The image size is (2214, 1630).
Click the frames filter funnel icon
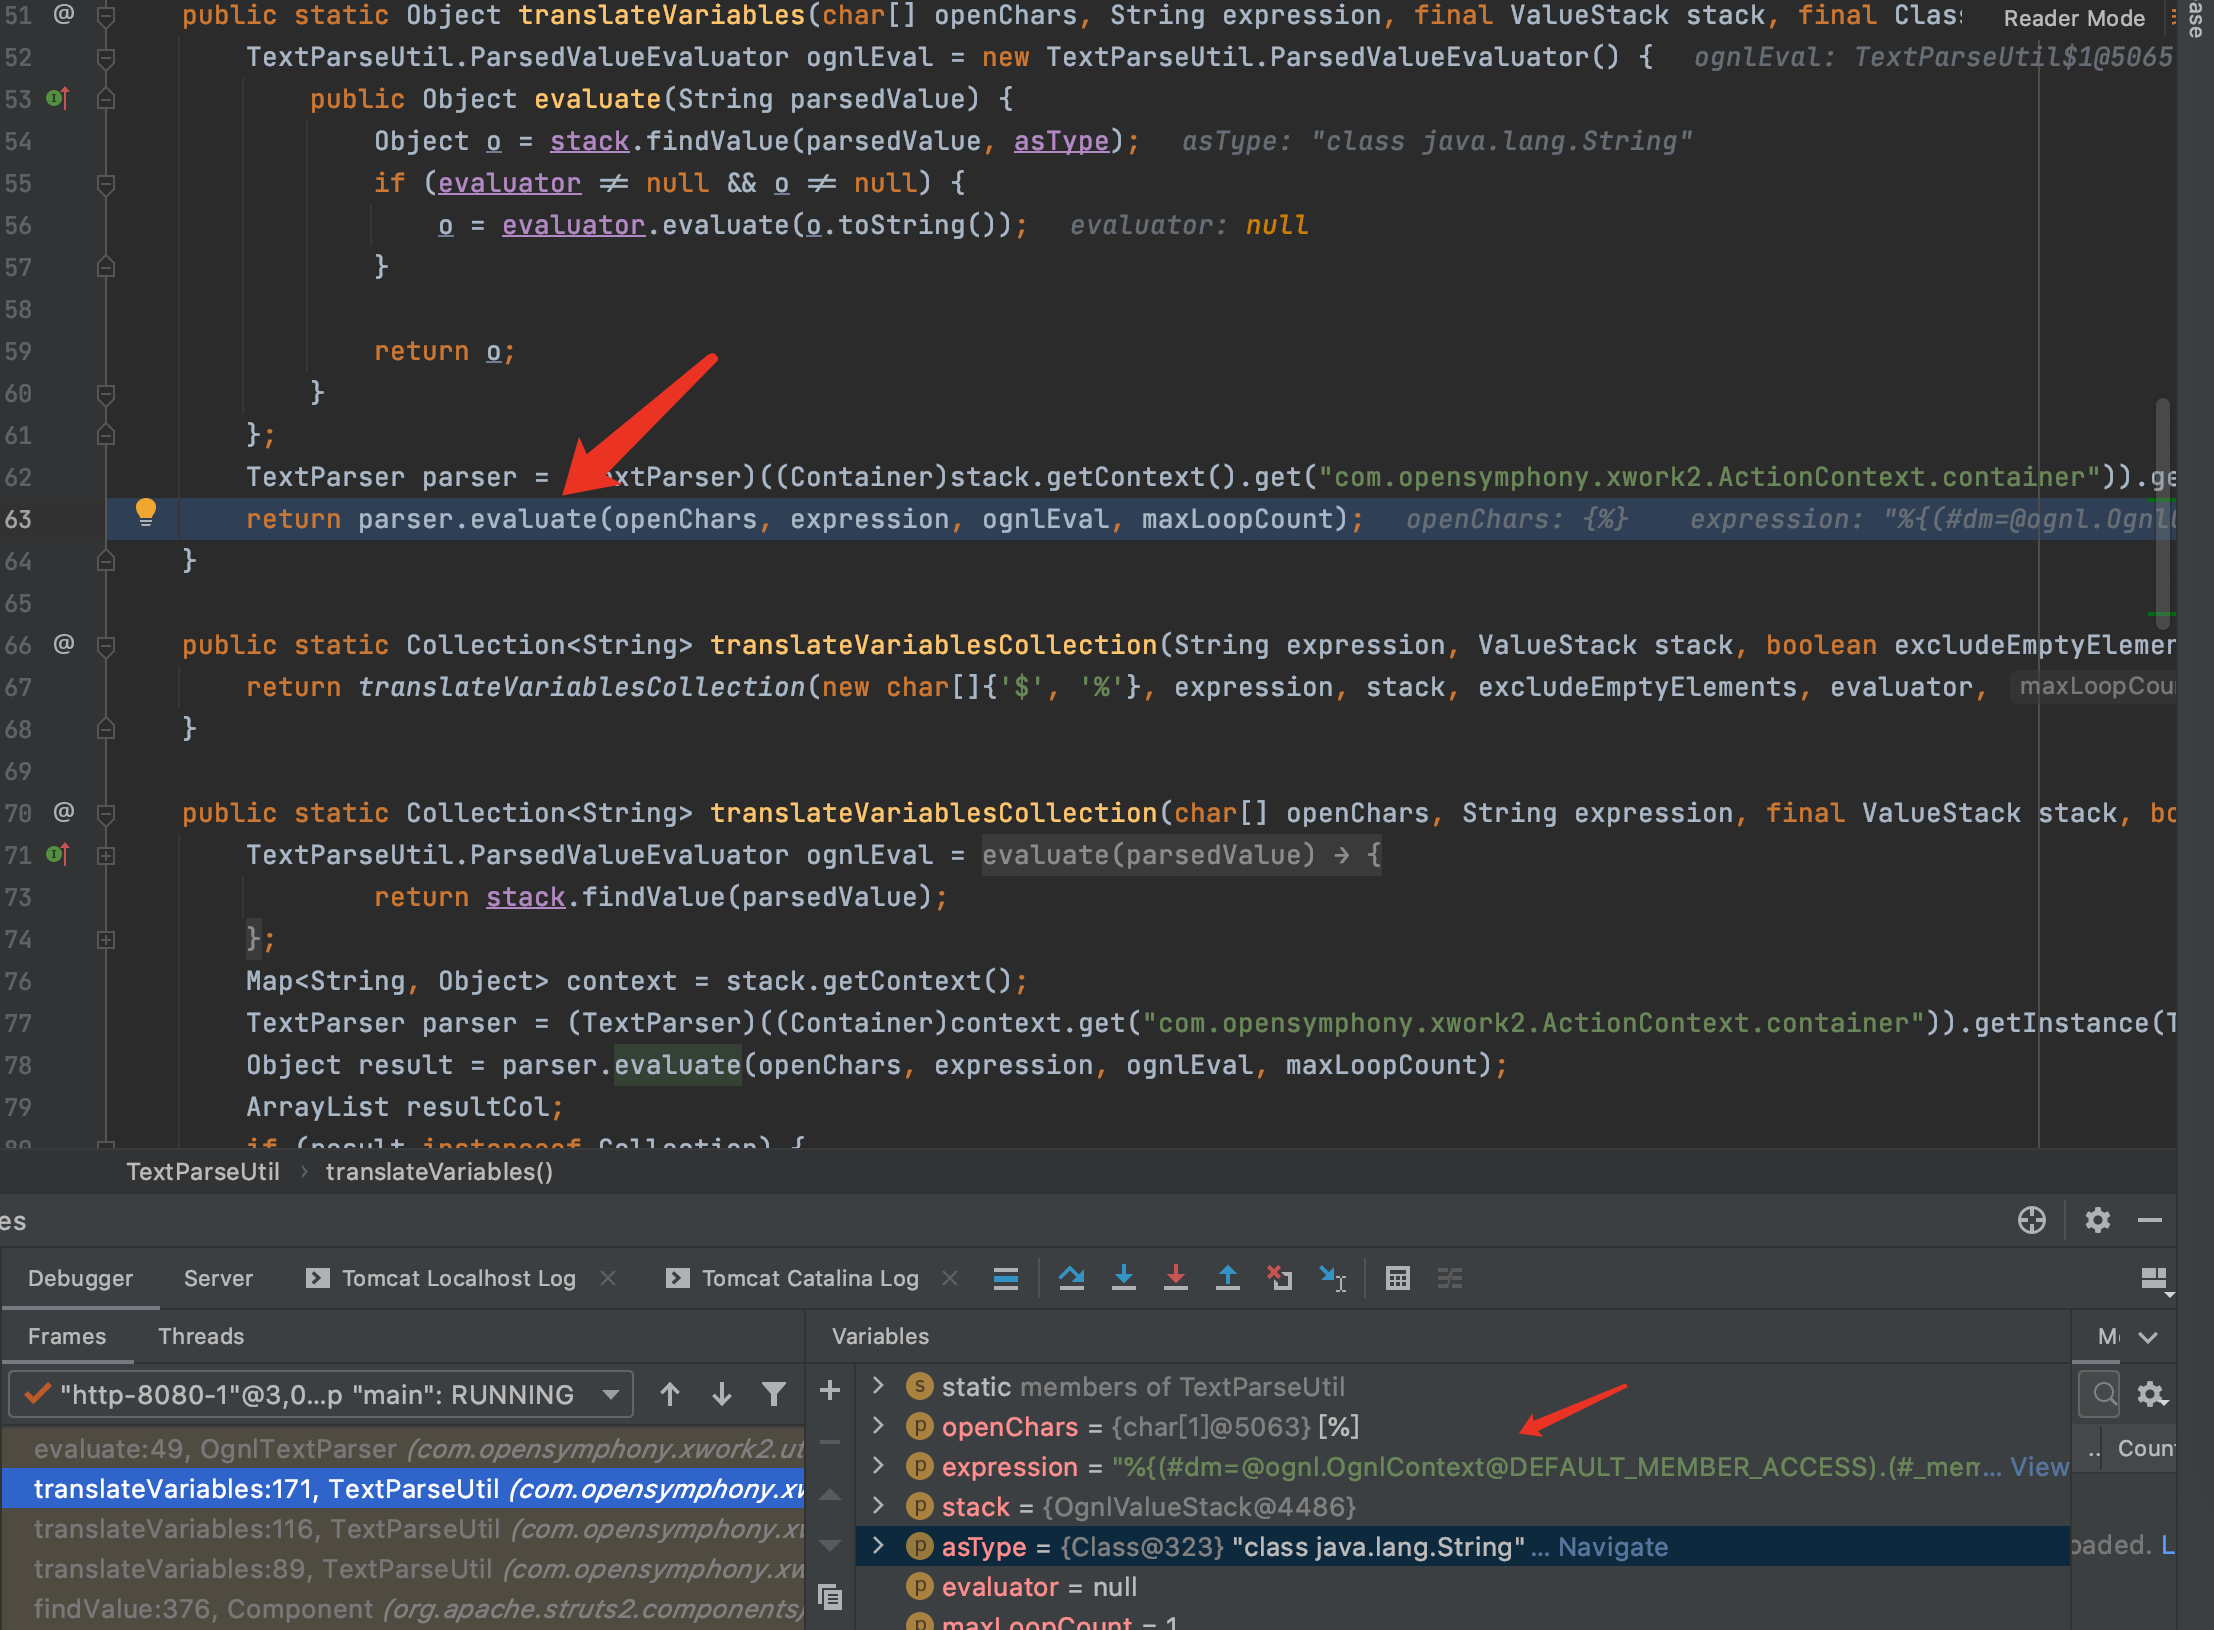(x=774, y=1394)
